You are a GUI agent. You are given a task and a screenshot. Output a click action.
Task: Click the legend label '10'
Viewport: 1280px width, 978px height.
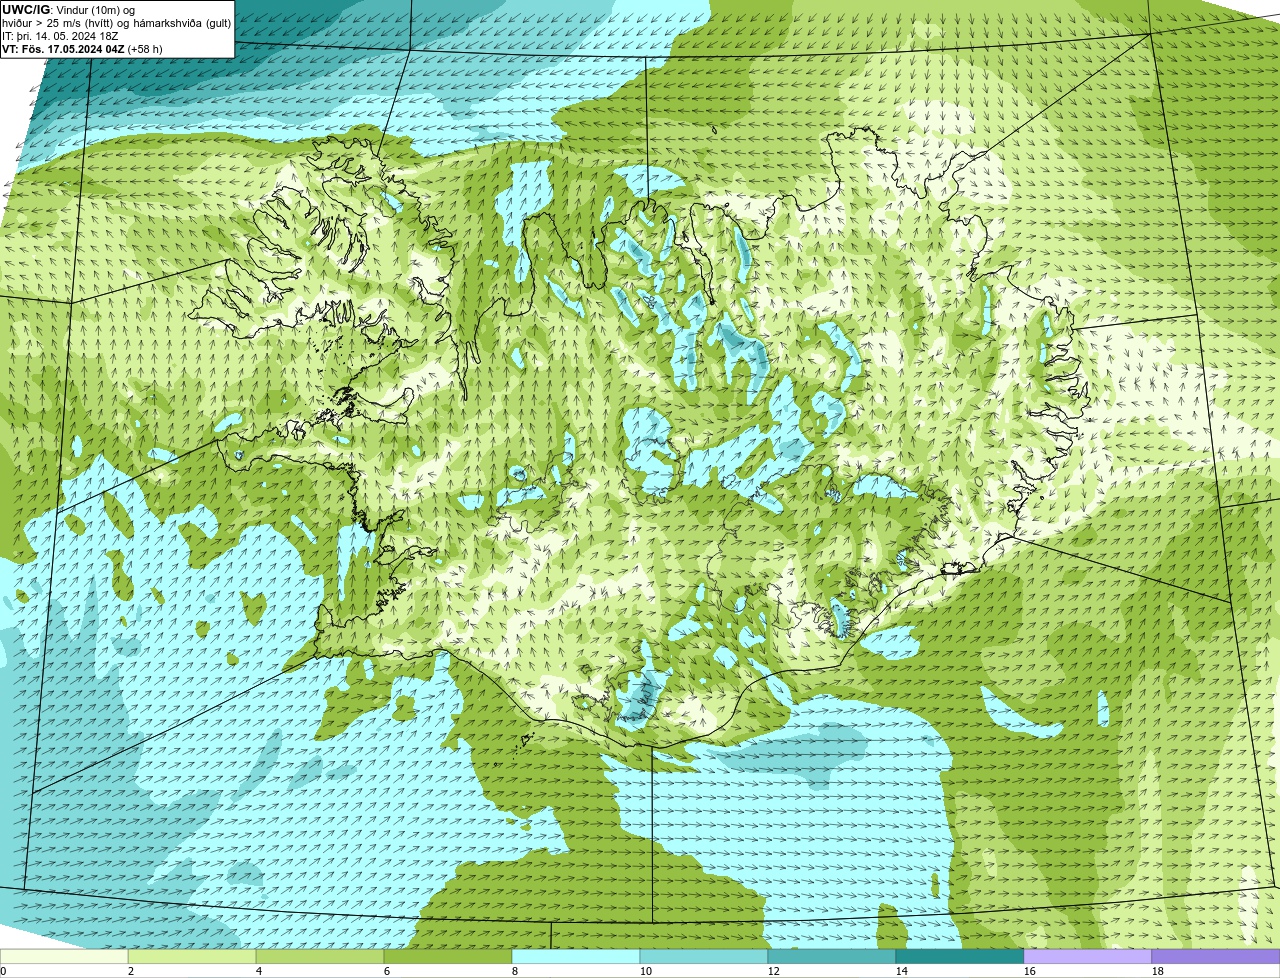(x=645, y=971)
